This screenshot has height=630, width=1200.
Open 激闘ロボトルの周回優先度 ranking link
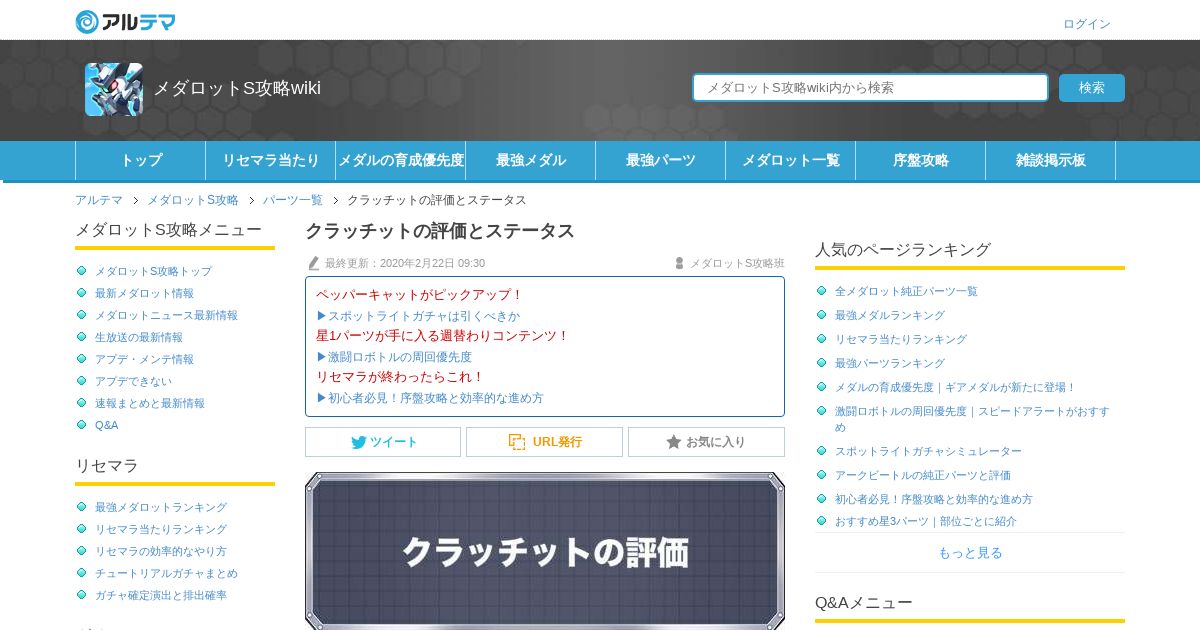point(972,419)
